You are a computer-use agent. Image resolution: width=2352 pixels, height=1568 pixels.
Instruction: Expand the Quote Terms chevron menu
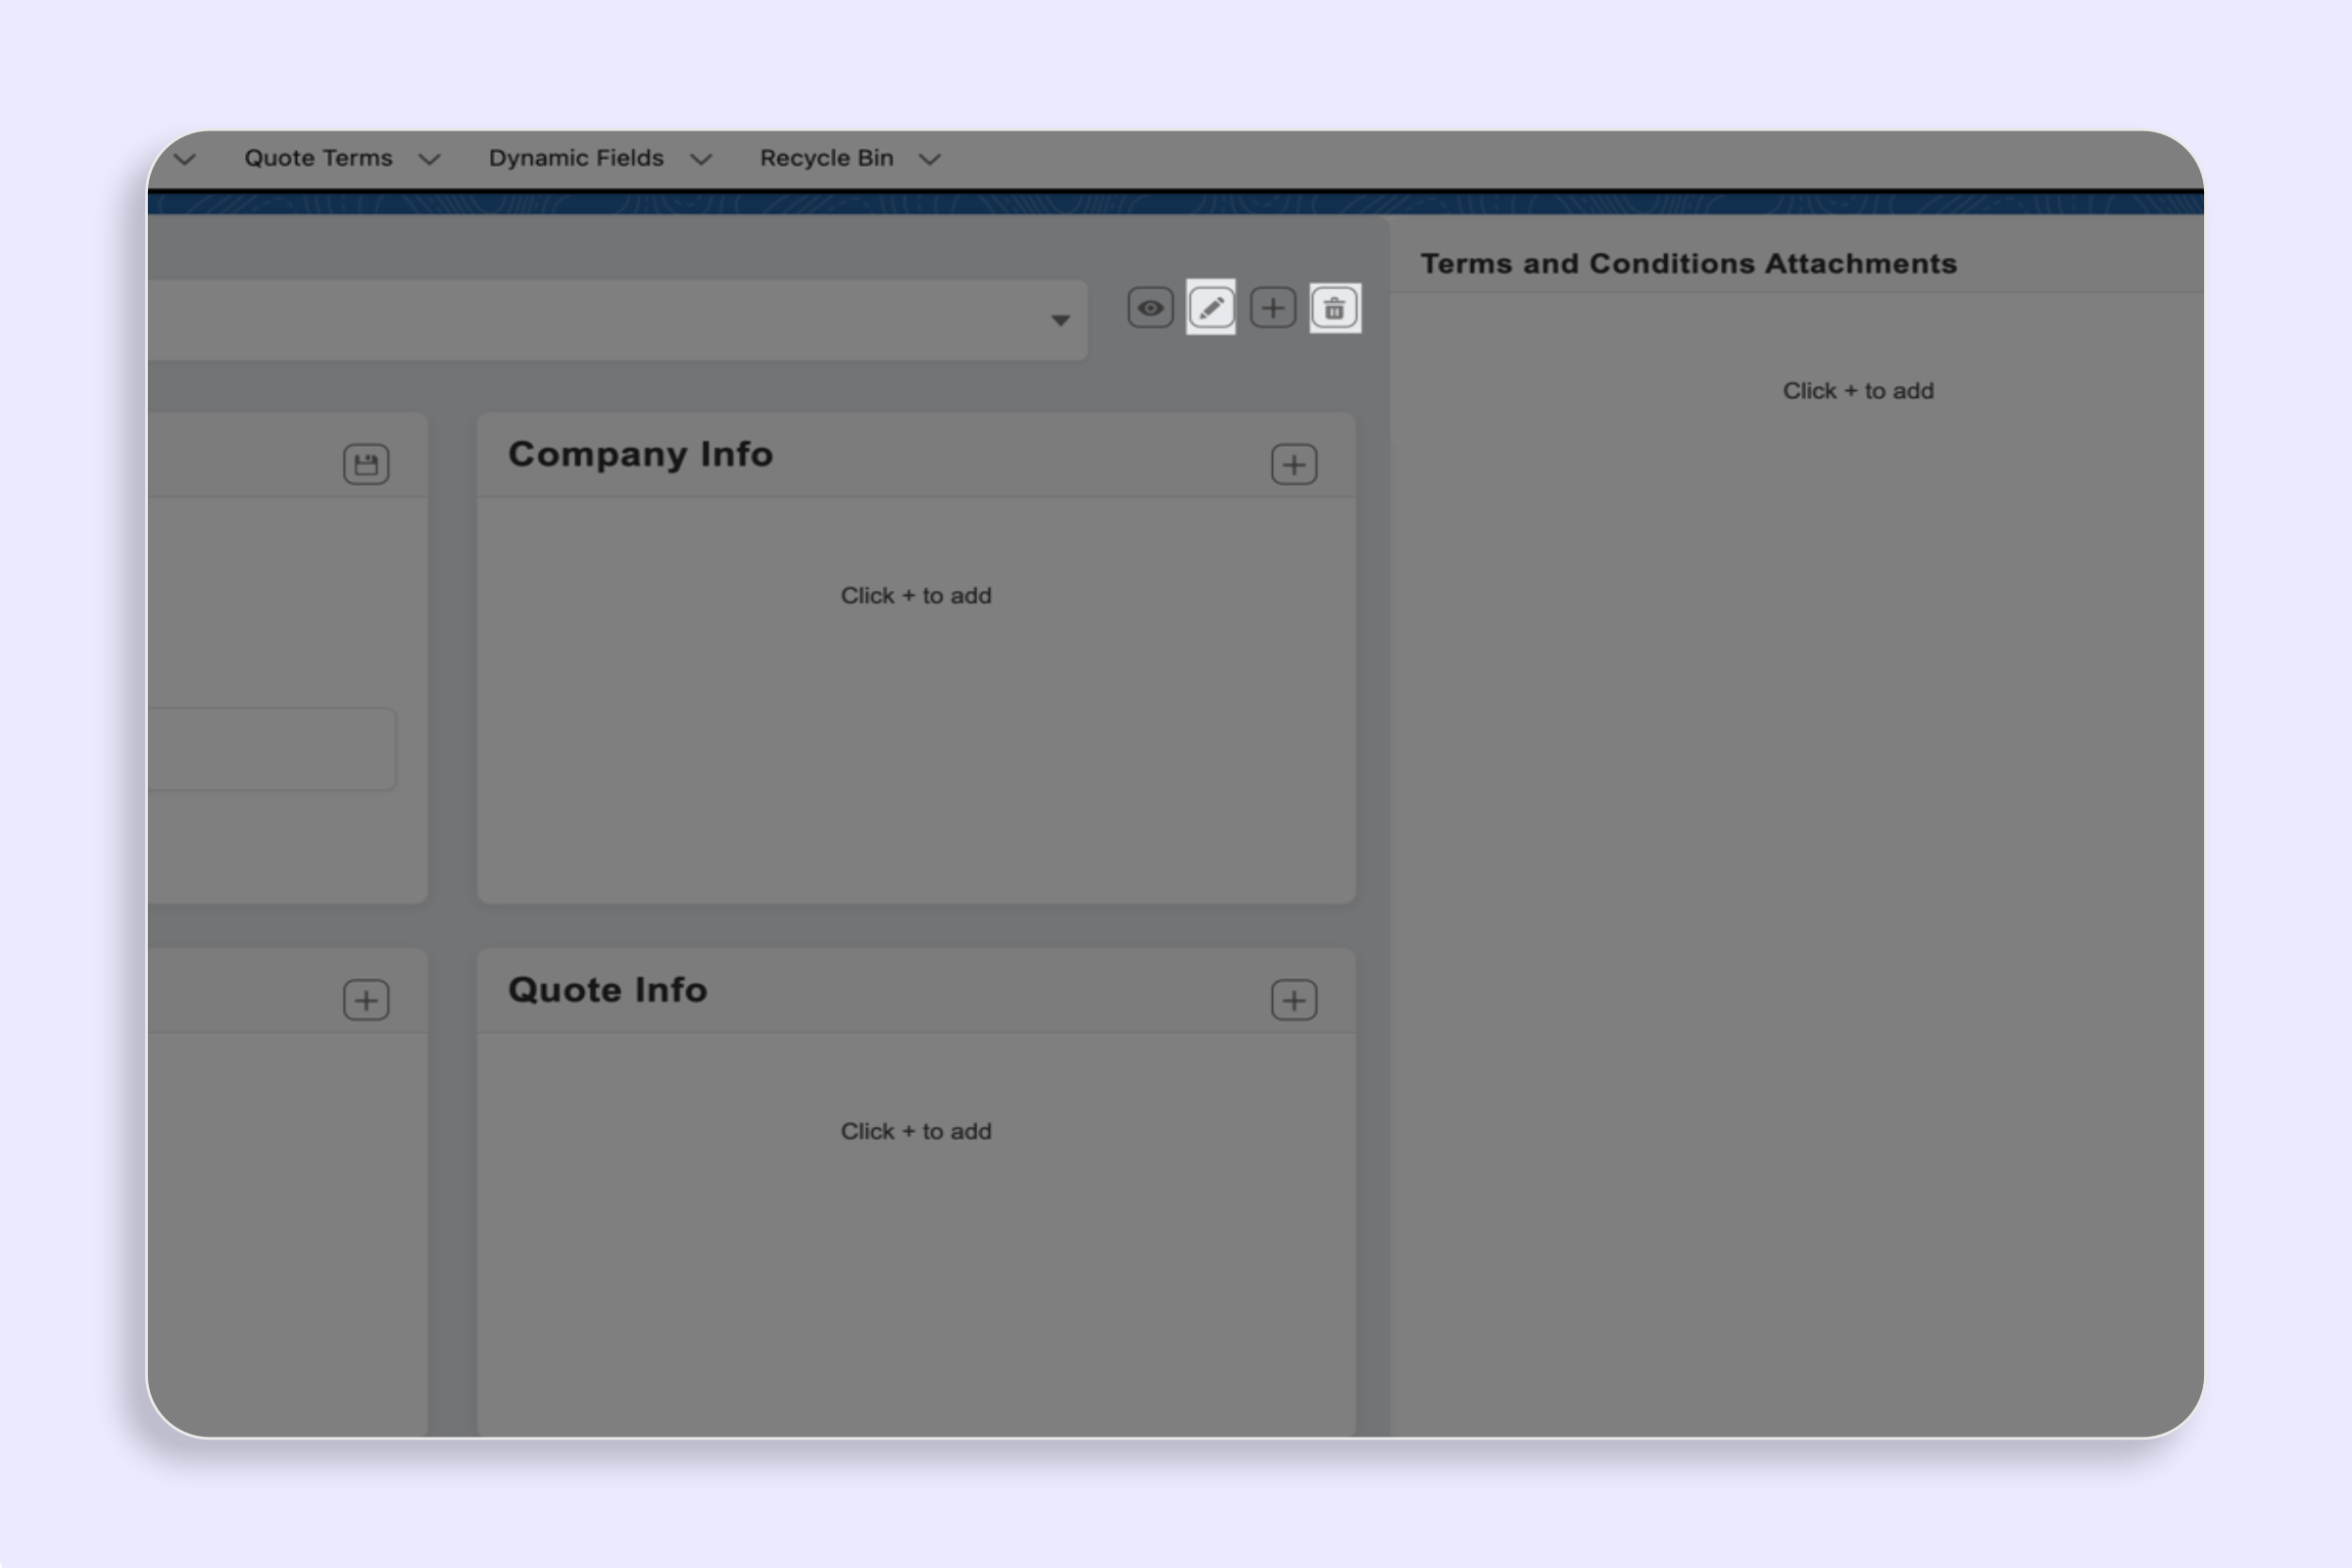pyautogui.click(x=430, y=159)
